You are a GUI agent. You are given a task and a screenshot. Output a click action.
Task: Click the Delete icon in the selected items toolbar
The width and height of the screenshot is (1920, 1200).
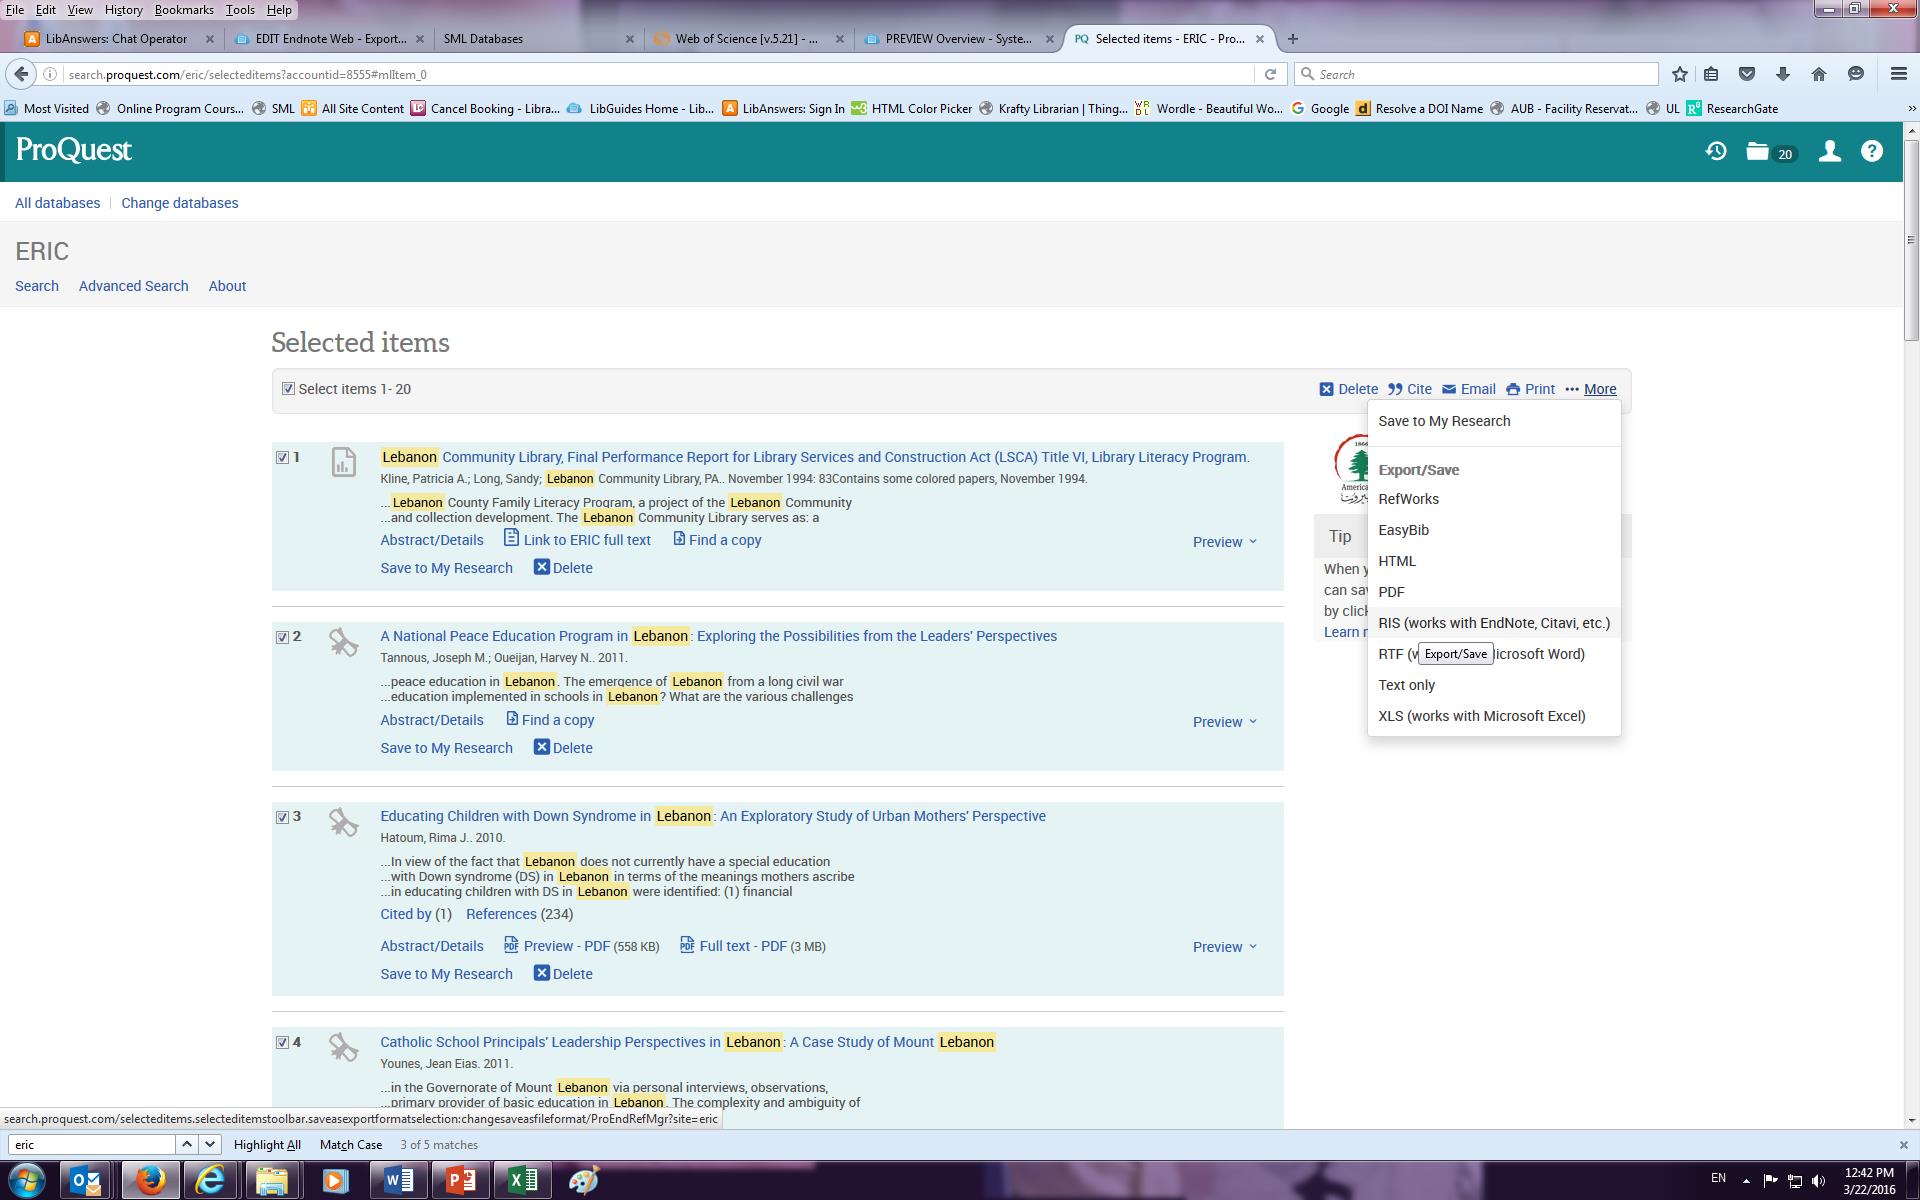tap(1326, 389)
